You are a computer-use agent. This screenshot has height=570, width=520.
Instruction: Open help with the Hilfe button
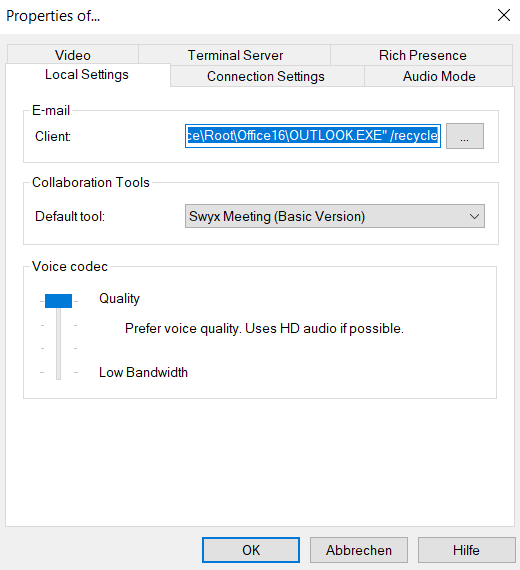tap(467, 550)
